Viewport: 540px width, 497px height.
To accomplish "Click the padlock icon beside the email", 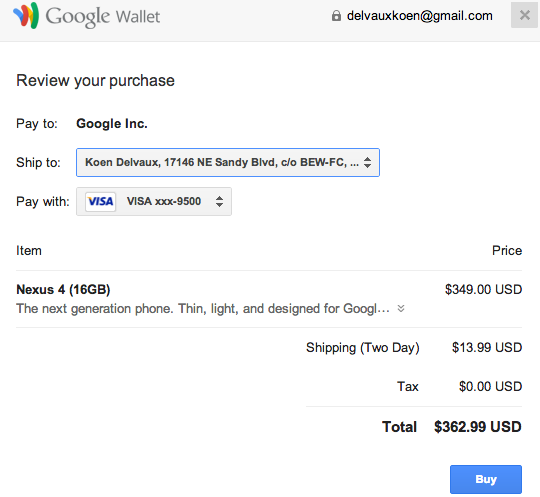I will (x=336, y=16).
